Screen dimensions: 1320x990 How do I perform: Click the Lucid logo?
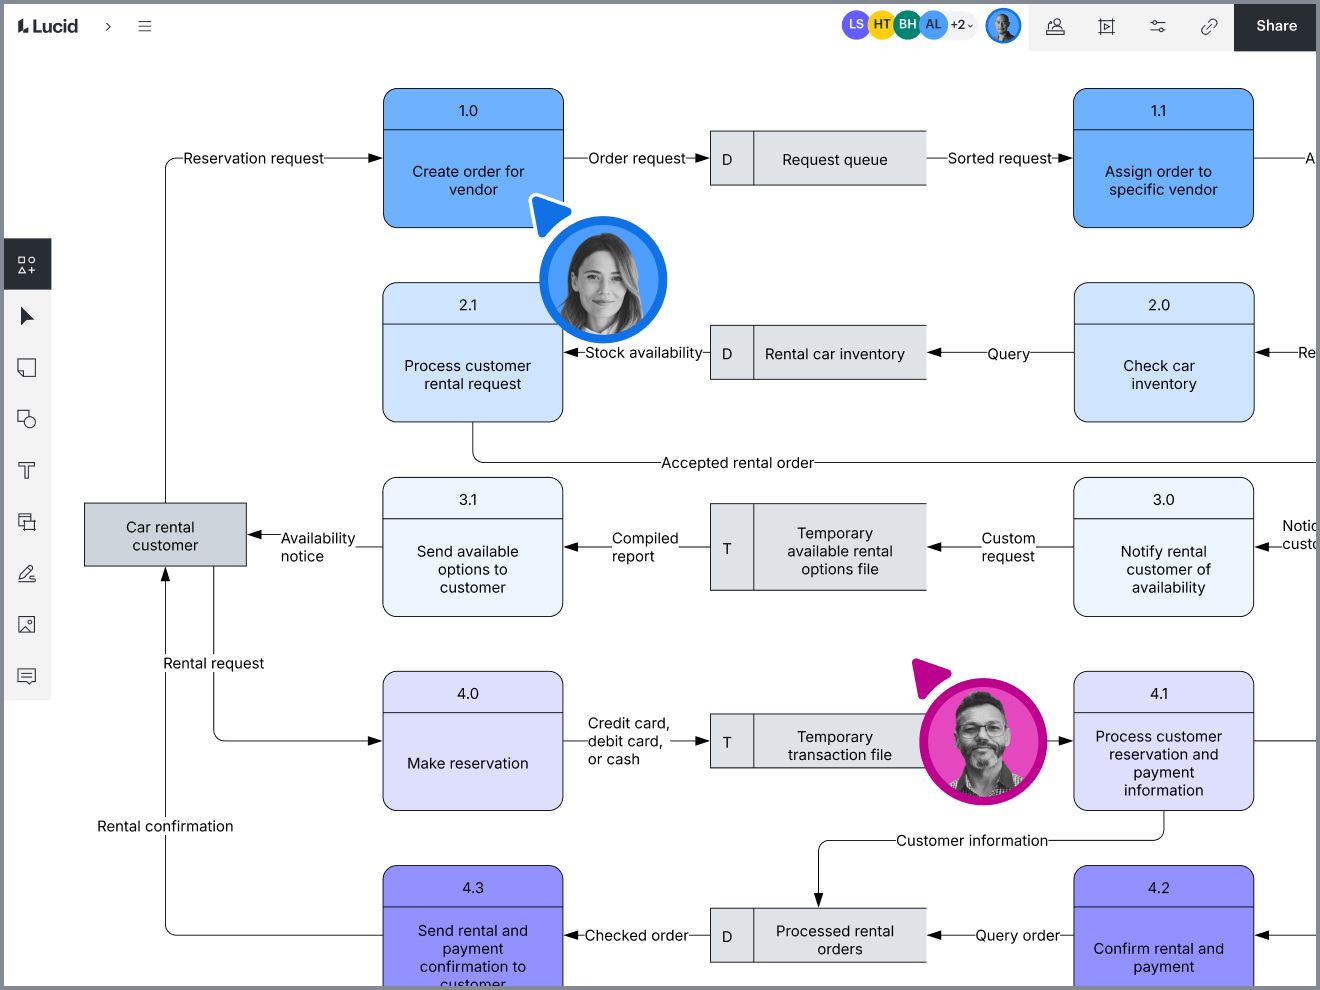[48, 26]
